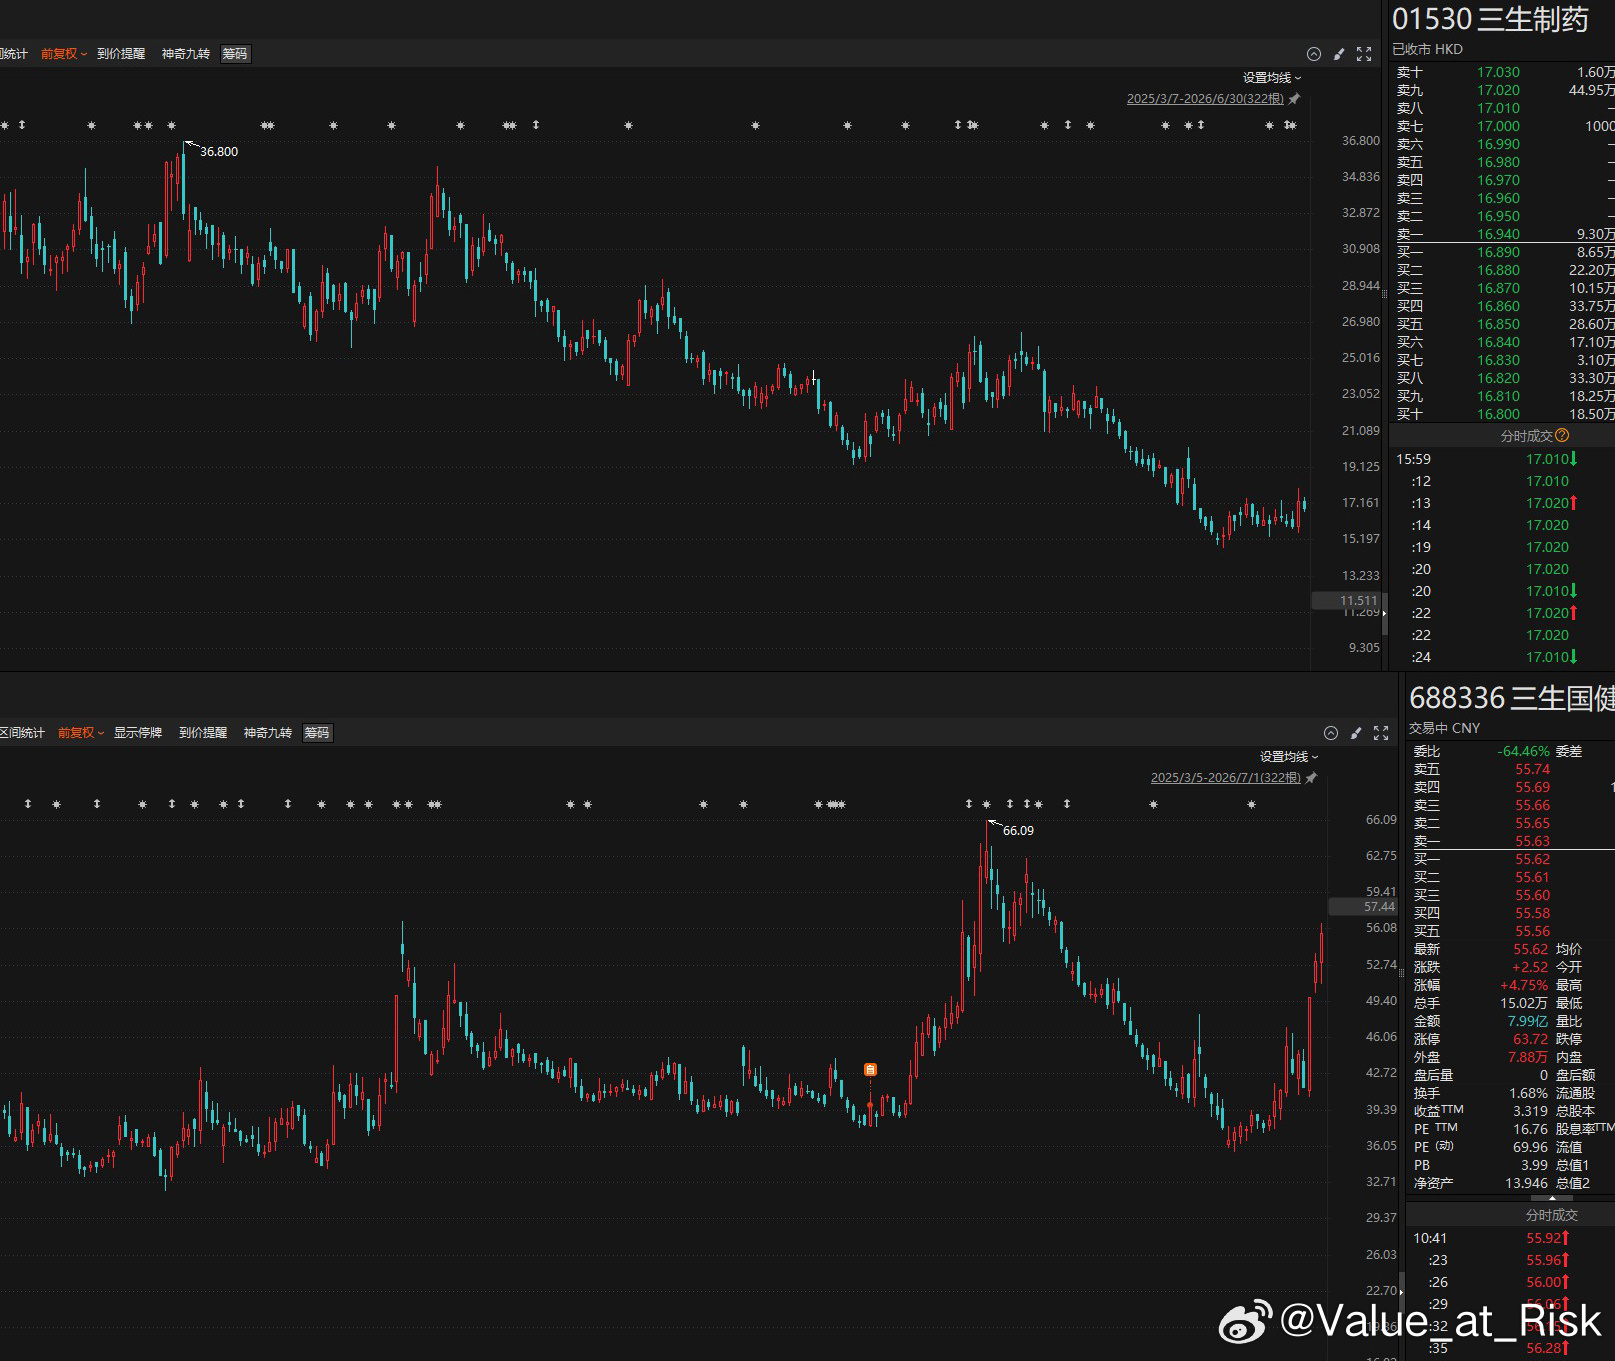Screen dimensions: 1615x1361
Task: Toggle 显示停牌 on bottom chart toolbar
Action: coord(138,733)
